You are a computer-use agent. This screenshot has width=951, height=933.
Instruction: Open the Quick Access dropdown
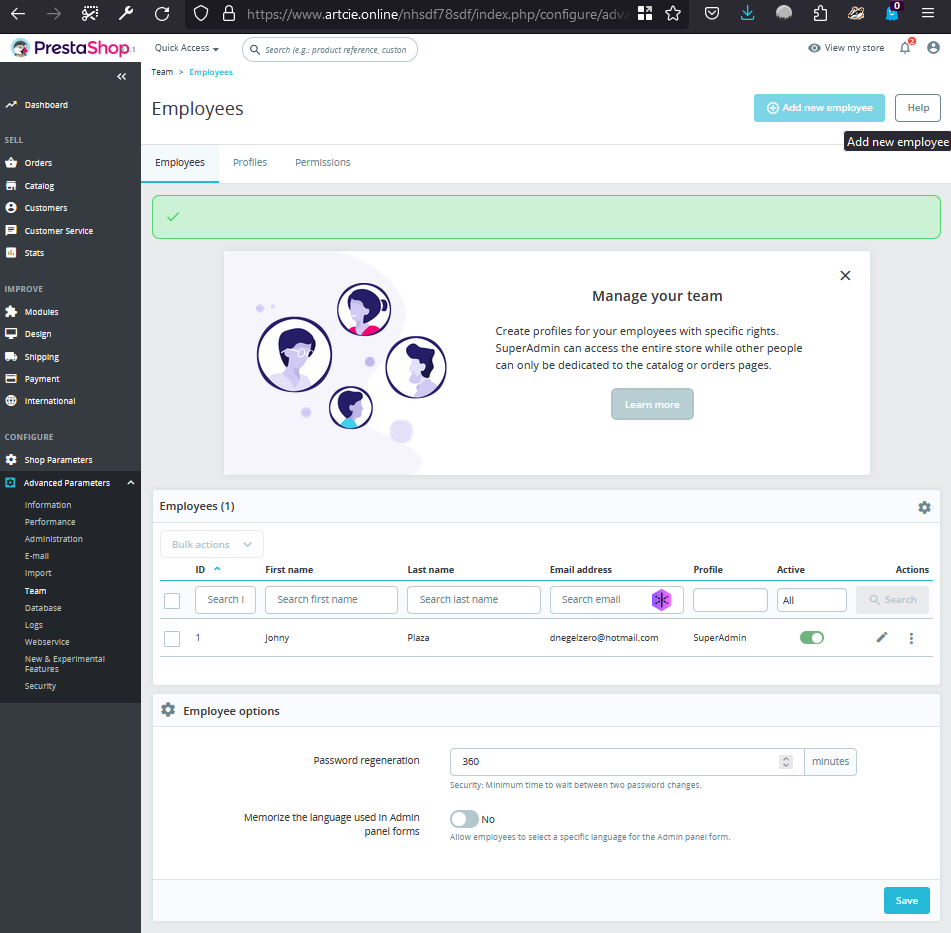[x=187, y=48]
